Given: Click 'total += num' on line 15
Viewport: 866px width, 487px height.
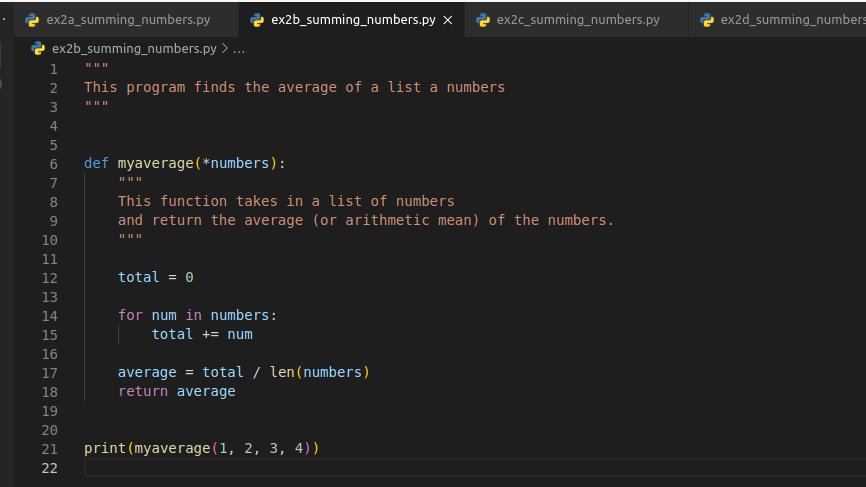Looking at the screenshot, I should tap(202, 334).
